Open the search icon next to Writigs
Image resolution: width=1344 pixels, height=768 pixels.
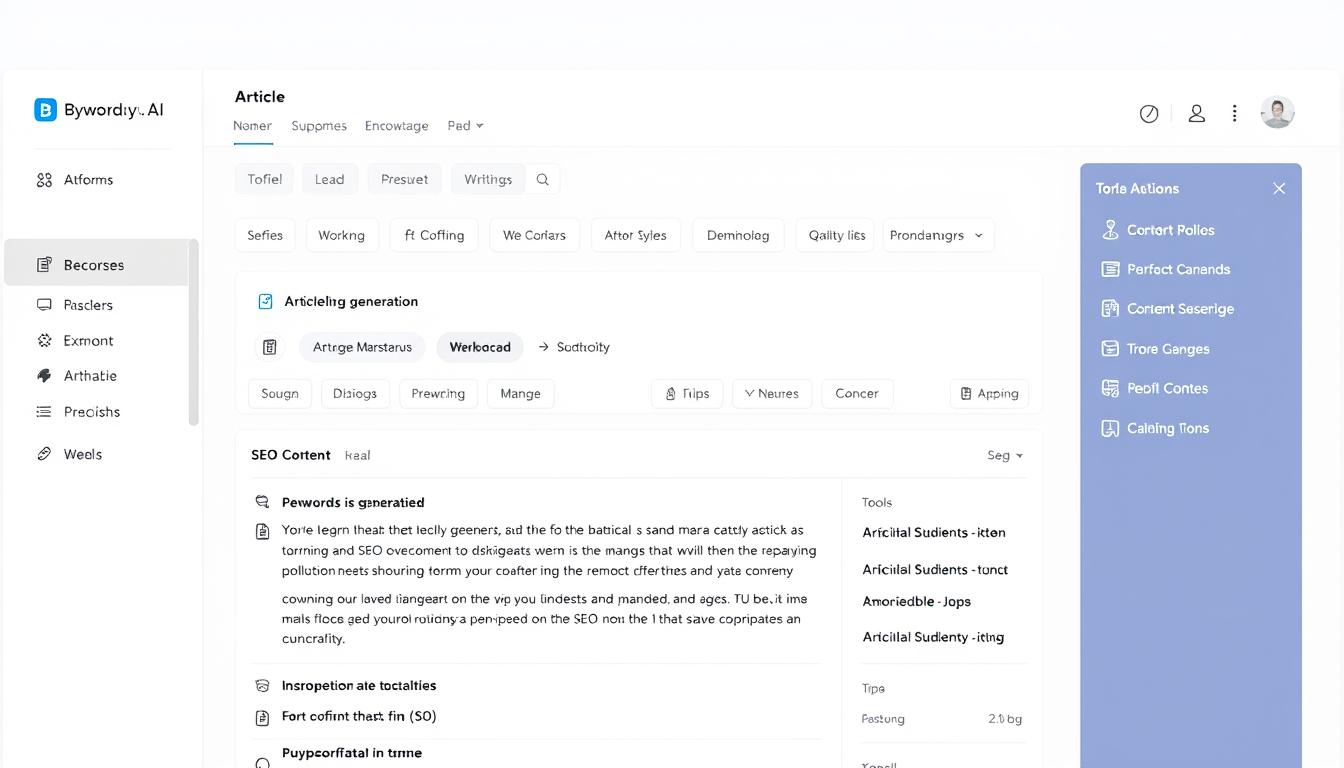point(542,179)
